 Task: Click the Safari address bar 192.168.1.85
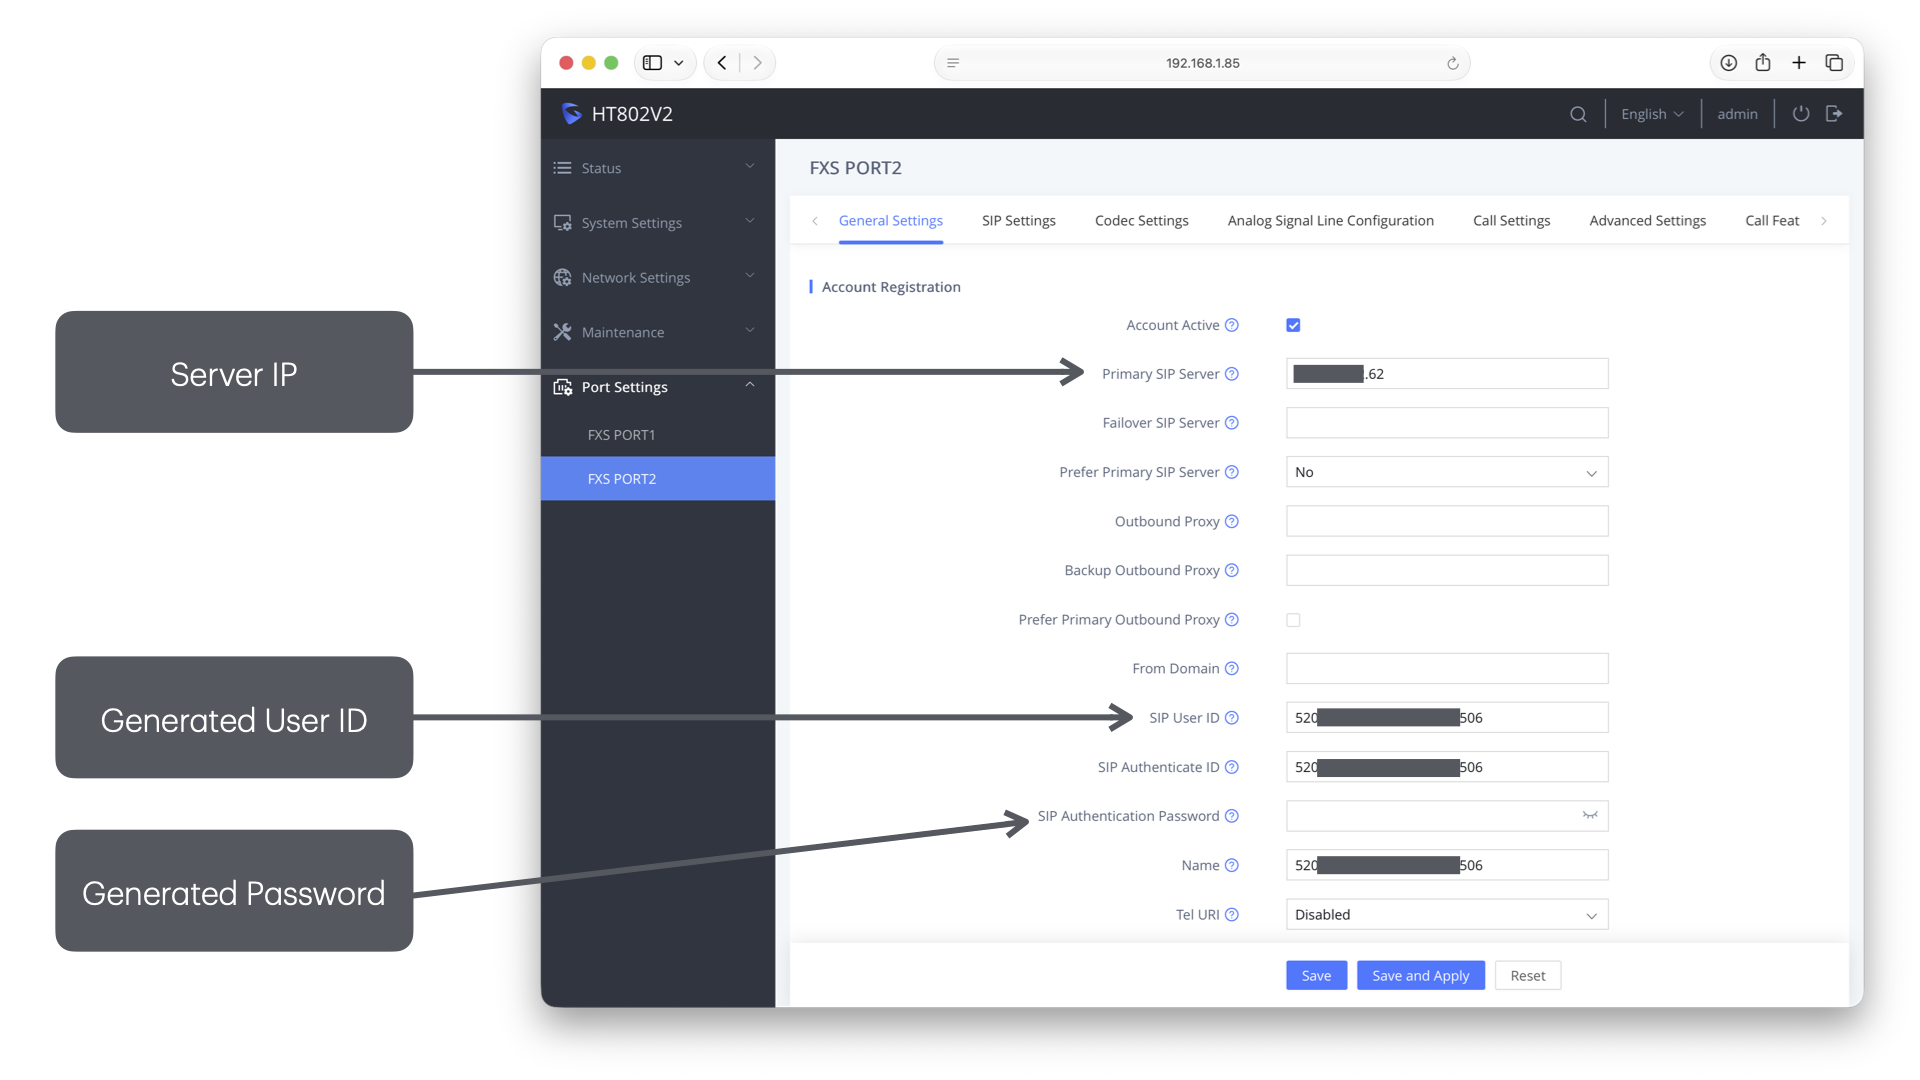1202,63
